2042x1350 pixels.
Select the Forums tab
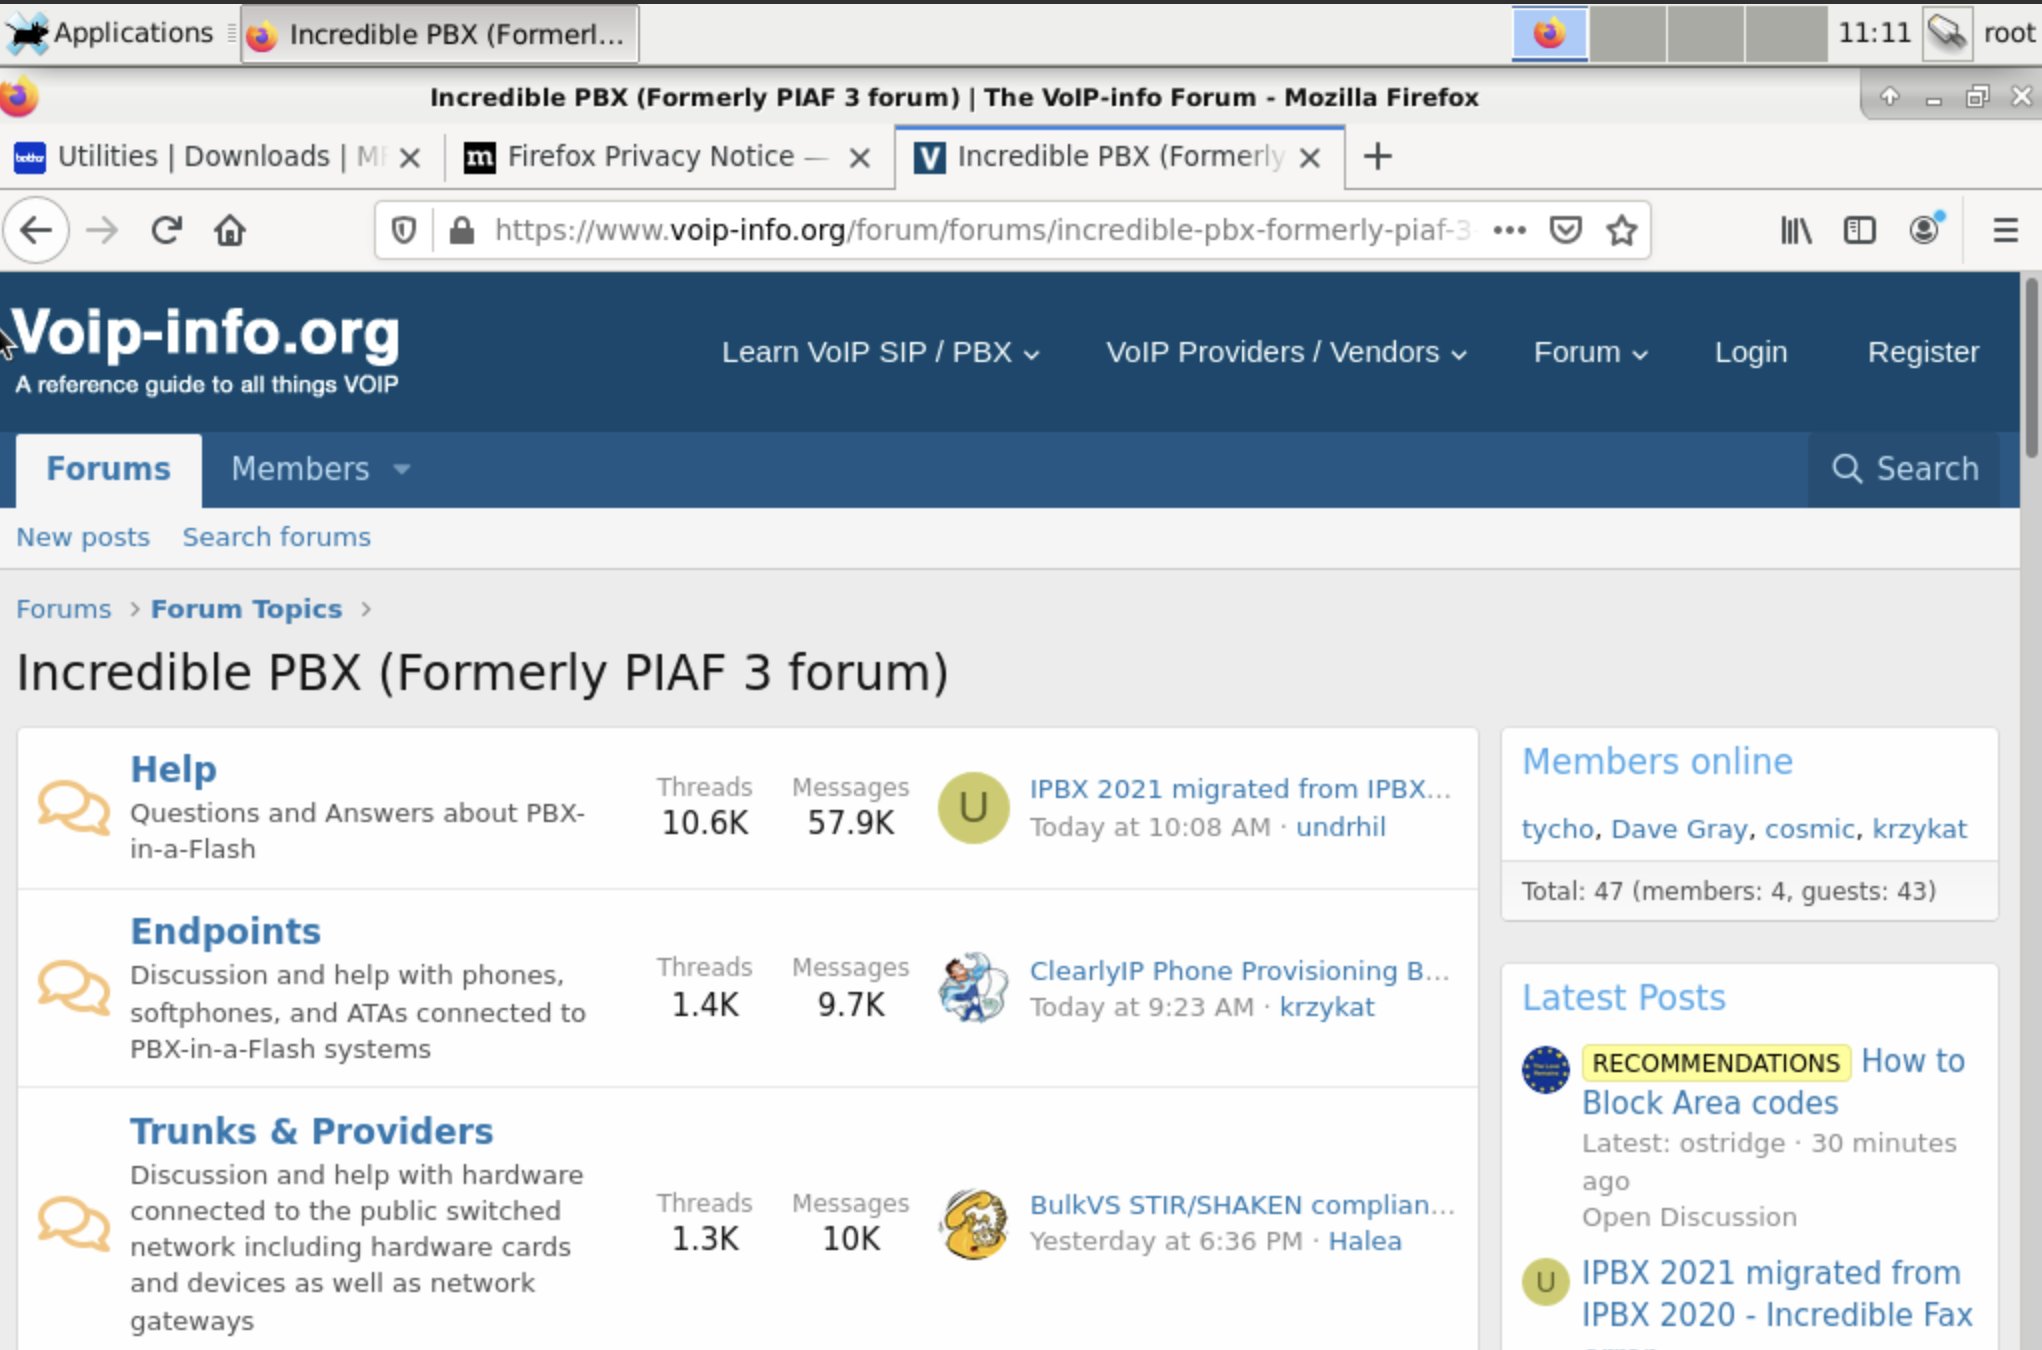click(108, 469)
